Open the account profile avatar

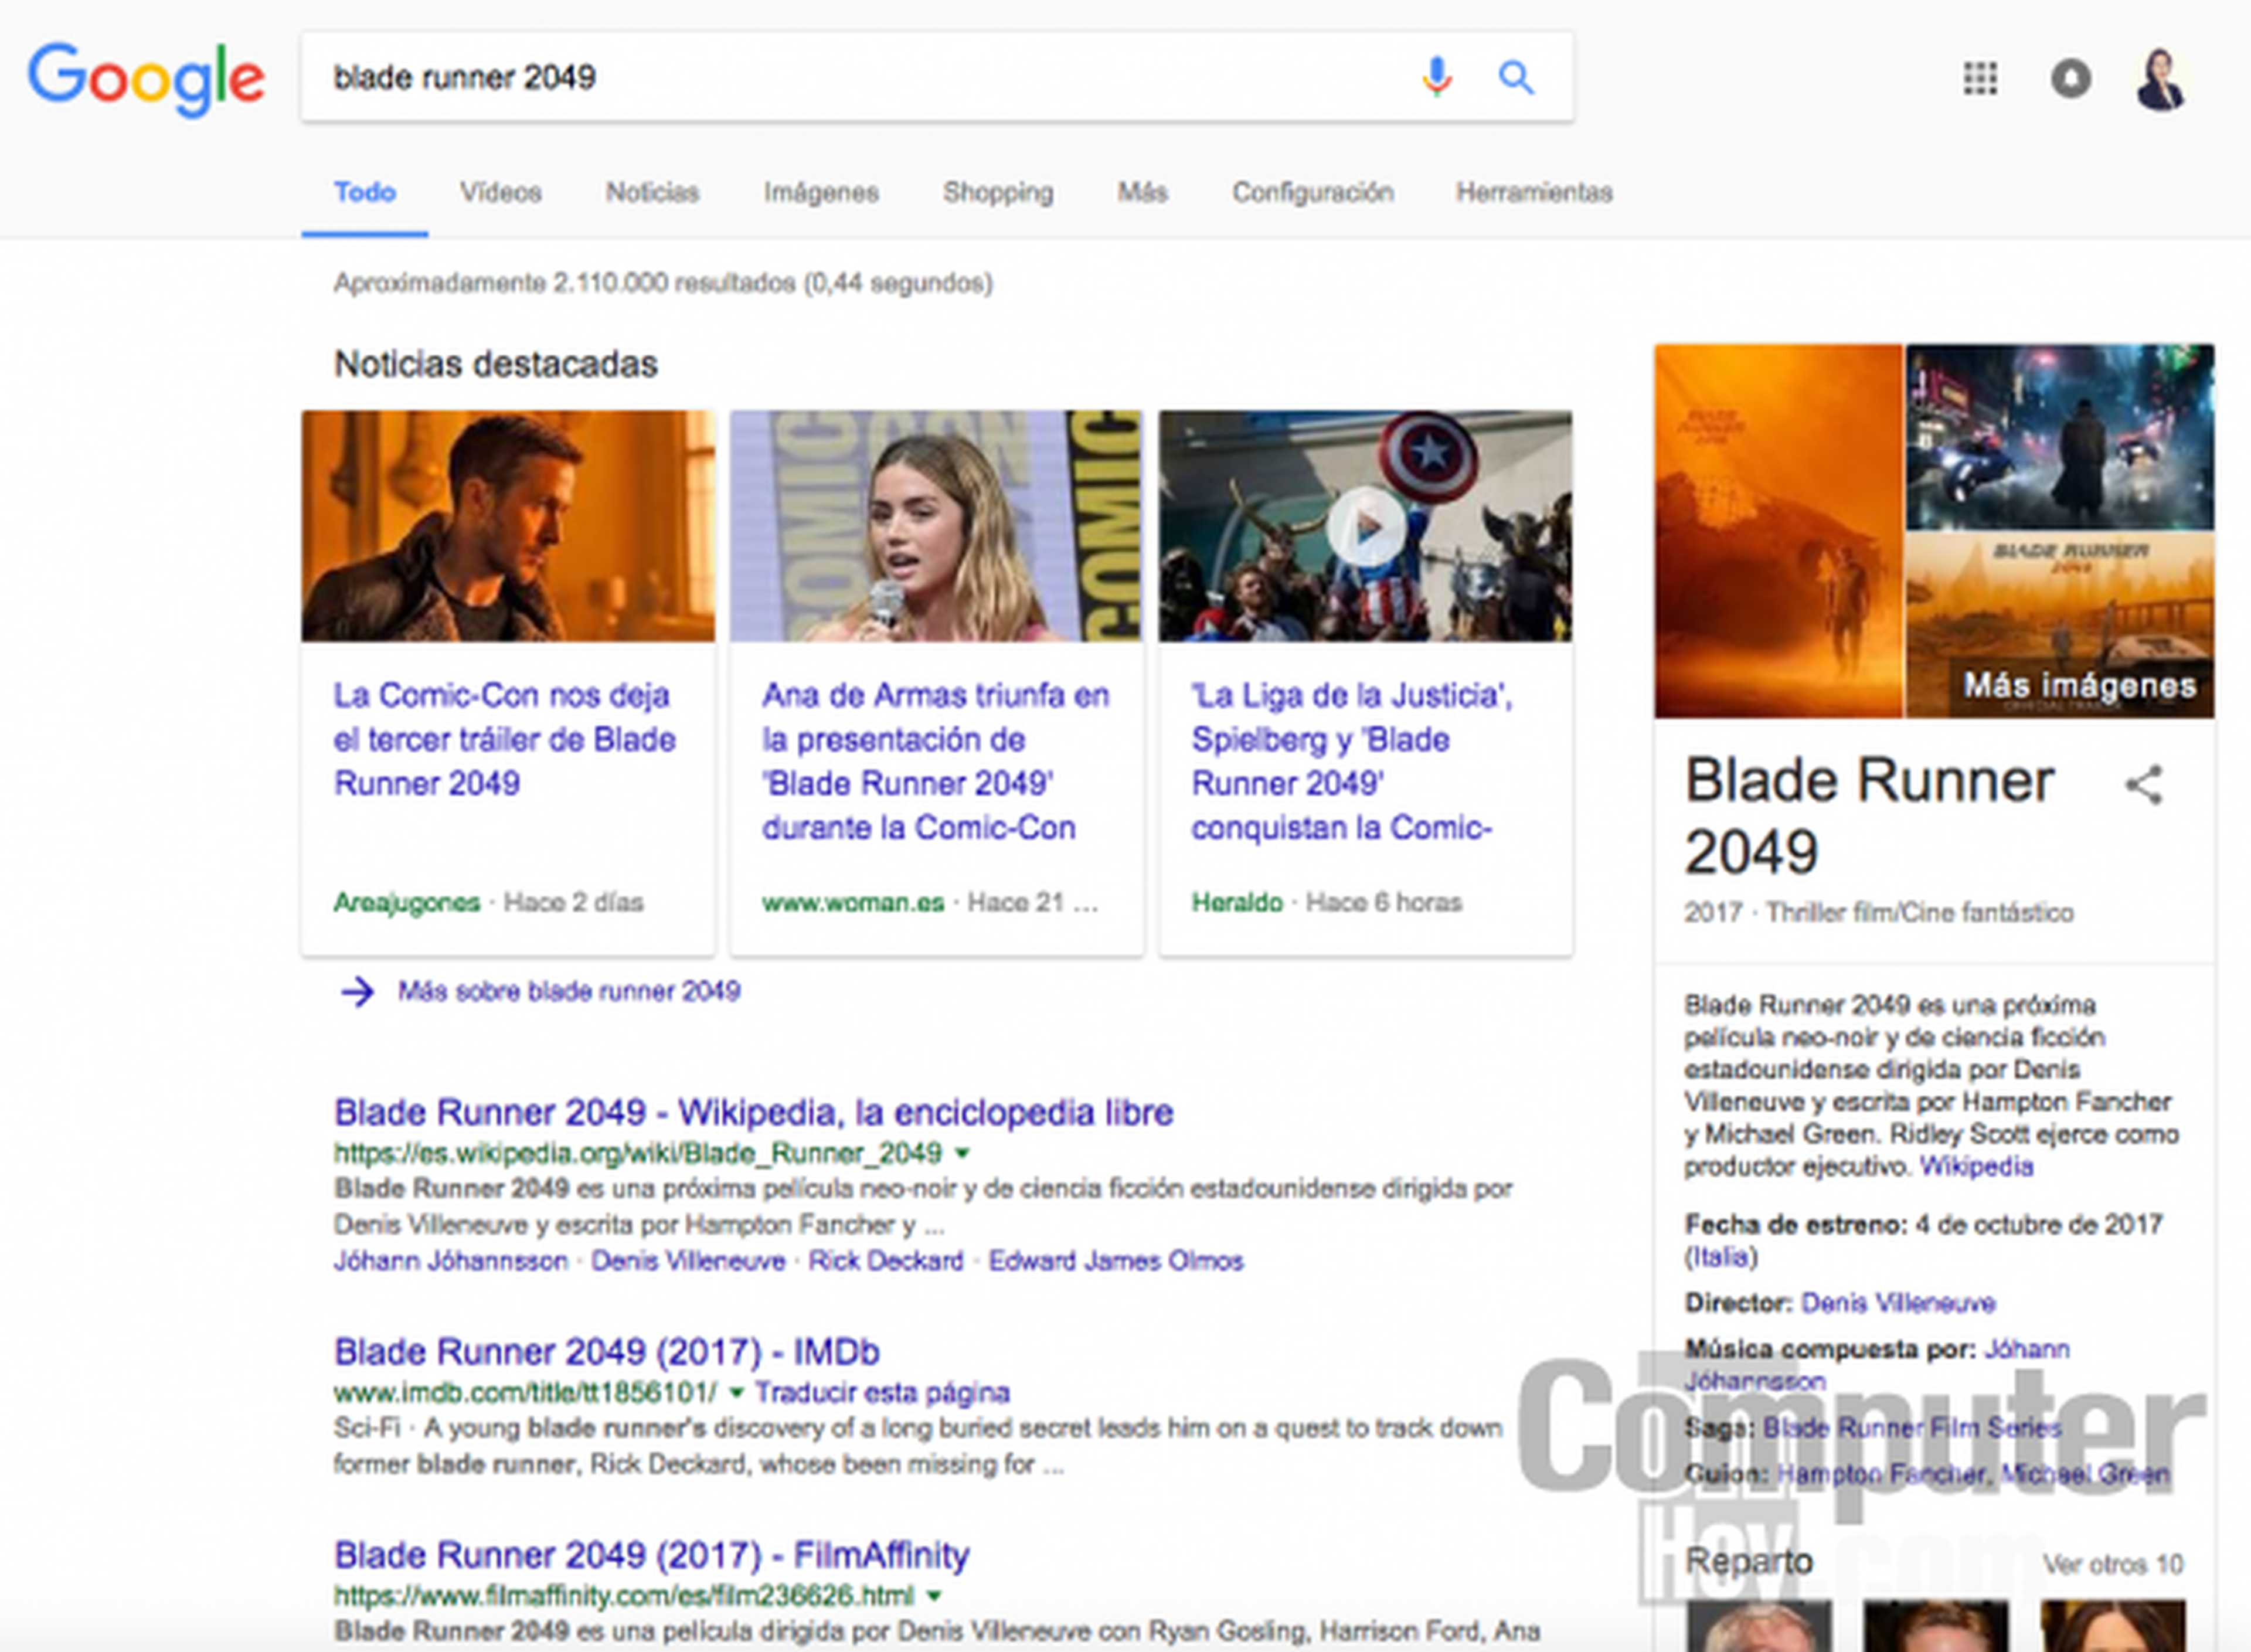tap(2160, 78)
